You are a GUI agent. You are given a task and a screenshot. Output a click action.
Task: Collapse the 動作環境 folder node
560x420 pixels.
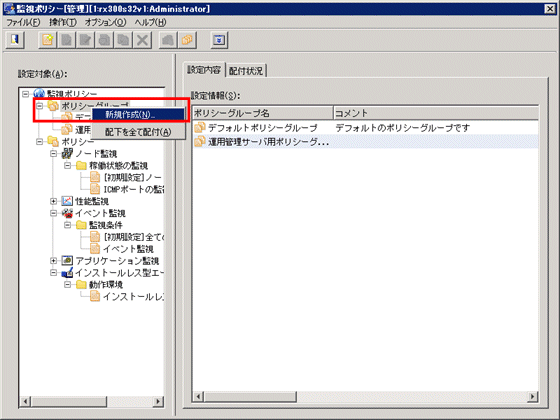tap(68, 285)
